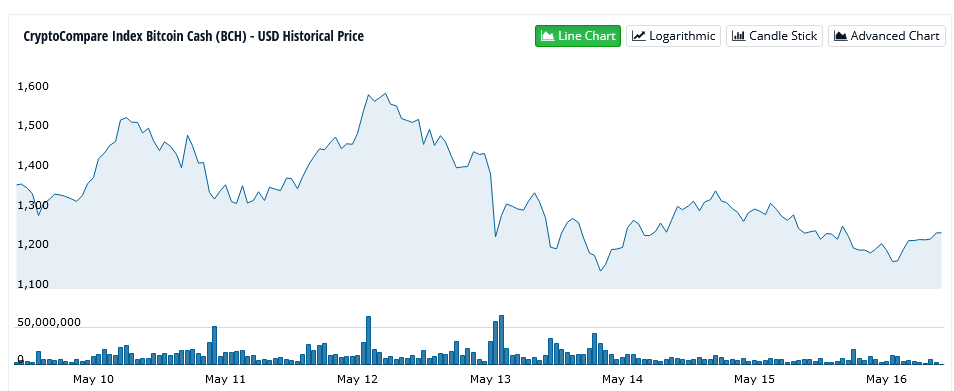
Task: Click the May 12 date label
Action: click(357, 379)
